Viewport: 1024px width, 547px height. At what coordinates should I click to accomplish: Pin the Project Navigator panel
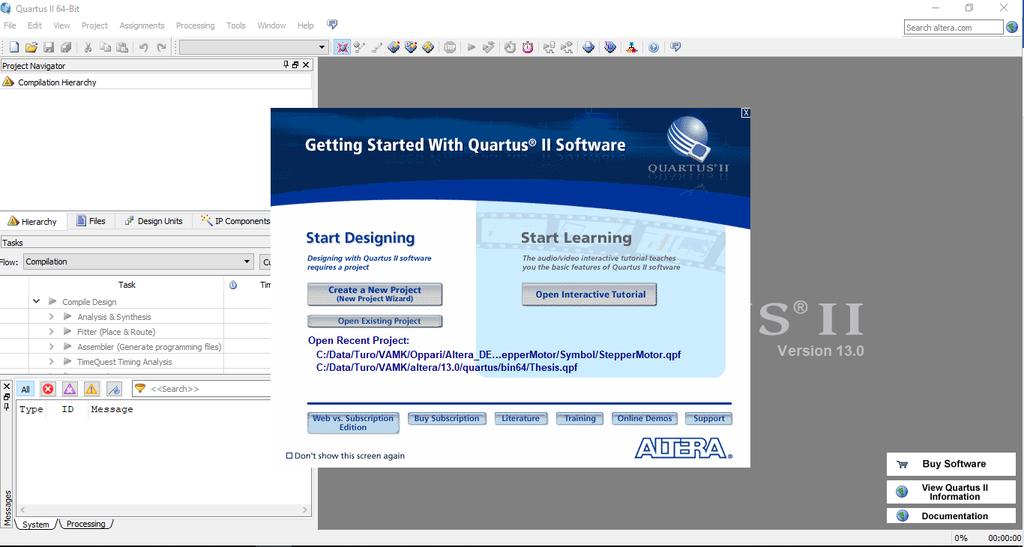[x=286, y=65]
